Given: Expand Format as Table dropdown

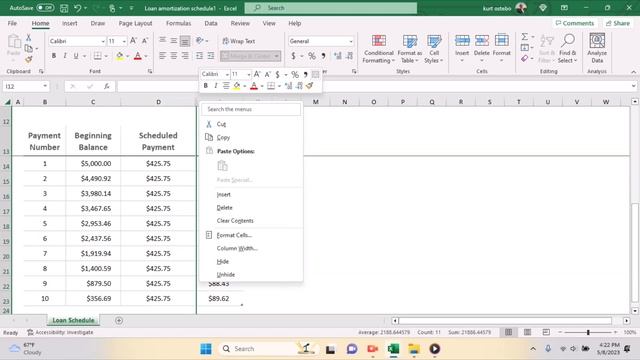Looking at the screenshot, I should [409, 49].
